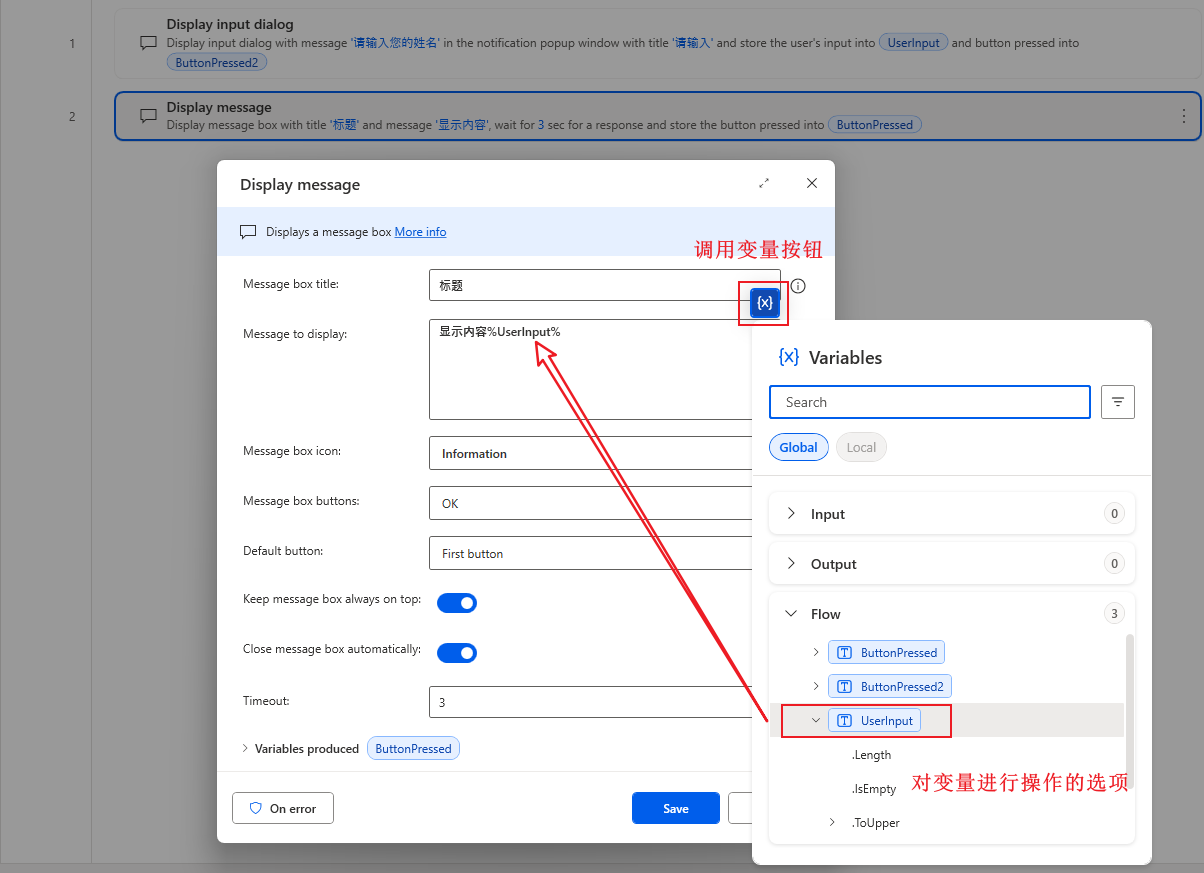The height and width of the screenshot is (873, 1204).
Task: Toggle Keep message box always on top
Action: coord(457,603)
